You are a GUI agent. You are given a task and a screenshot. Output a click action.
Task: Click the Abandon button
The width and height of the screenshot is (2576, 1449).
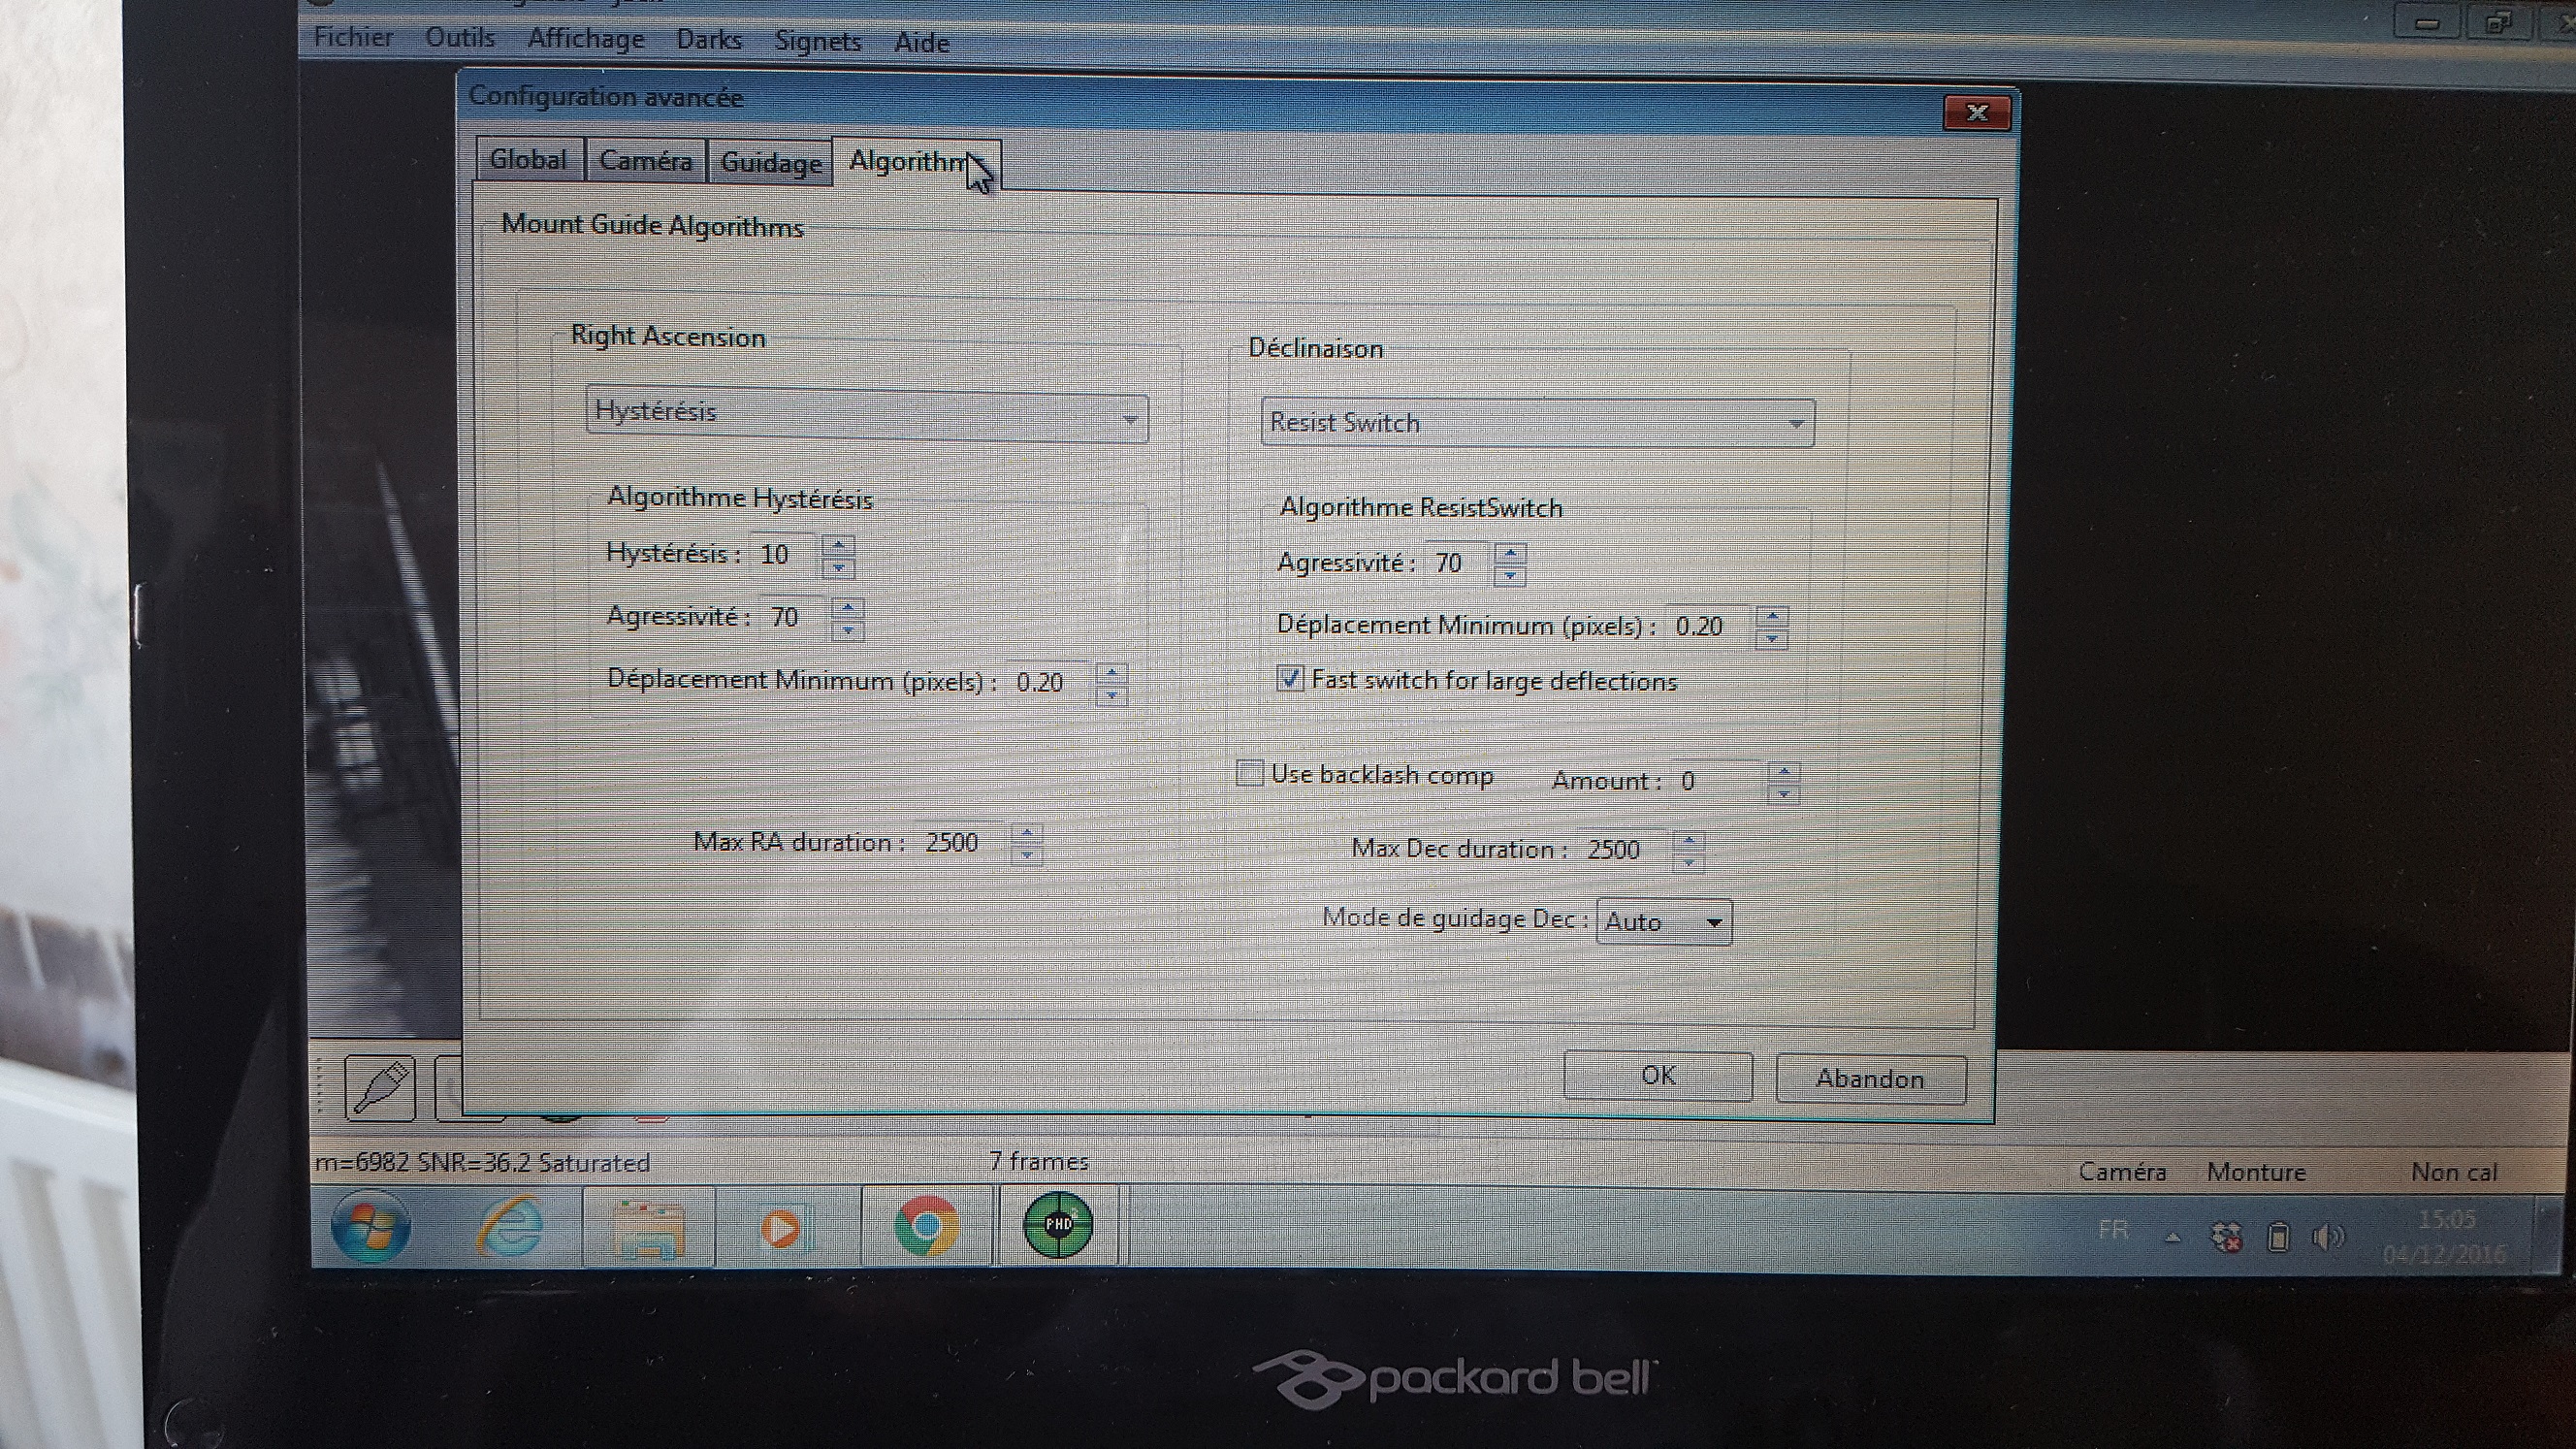coord(1869,1079)
